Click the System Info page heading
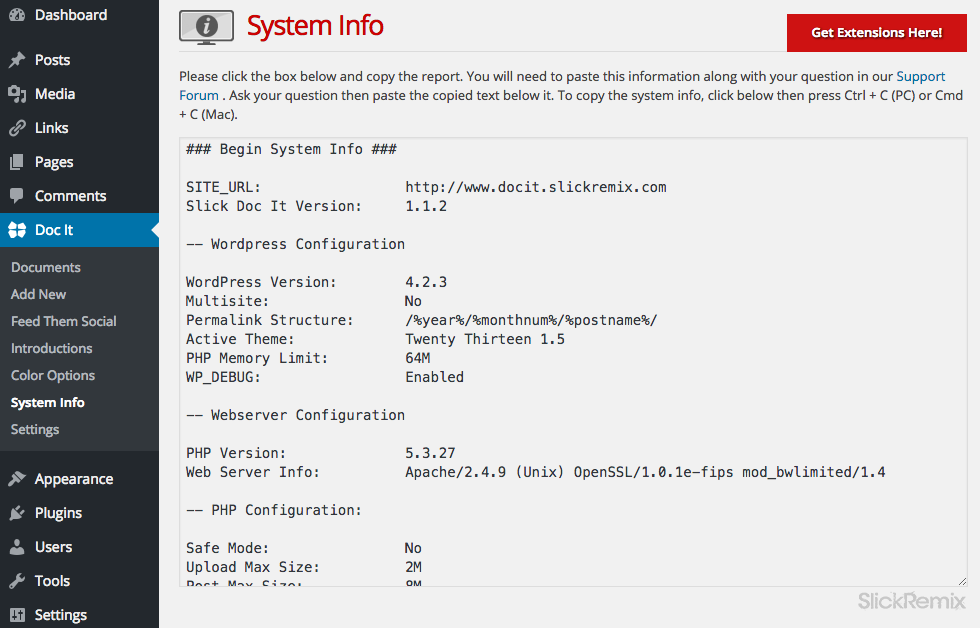The width and height of the screenshot is (980, 628). (x=315, y=26)
